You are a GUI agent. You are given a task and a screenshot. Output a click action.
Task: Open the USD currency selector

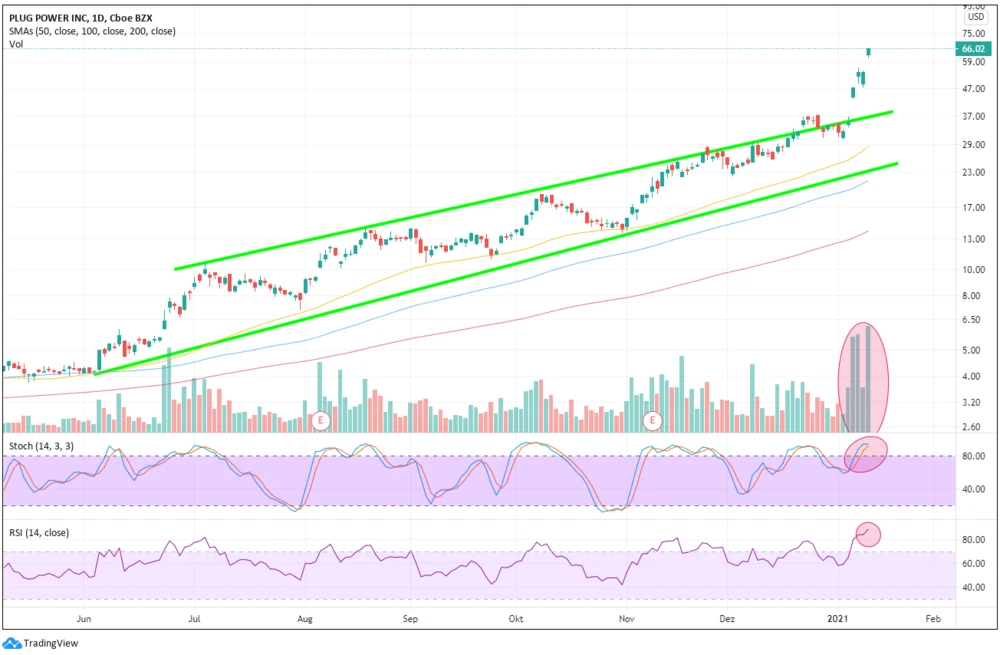974,17
